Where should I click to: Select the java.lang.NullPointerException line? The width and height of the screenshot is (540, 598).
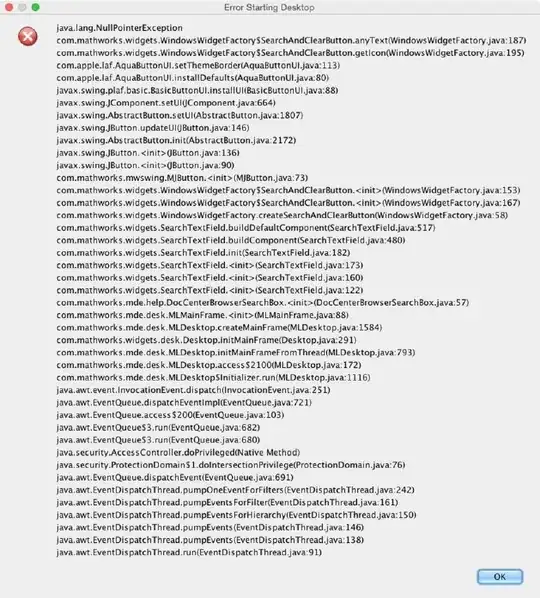click(119, 28)
